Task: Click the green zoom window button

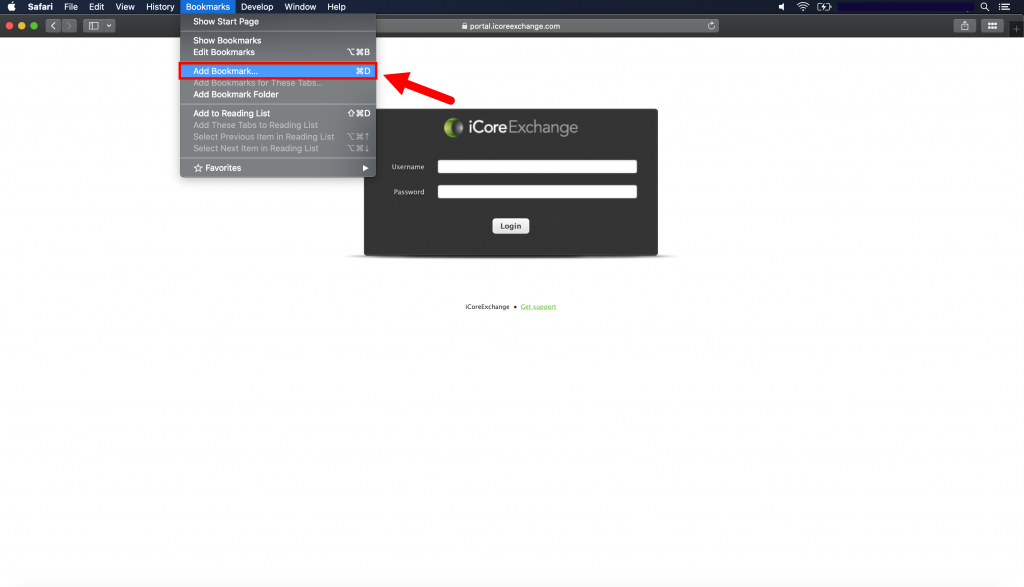Action: coord(34,25)
